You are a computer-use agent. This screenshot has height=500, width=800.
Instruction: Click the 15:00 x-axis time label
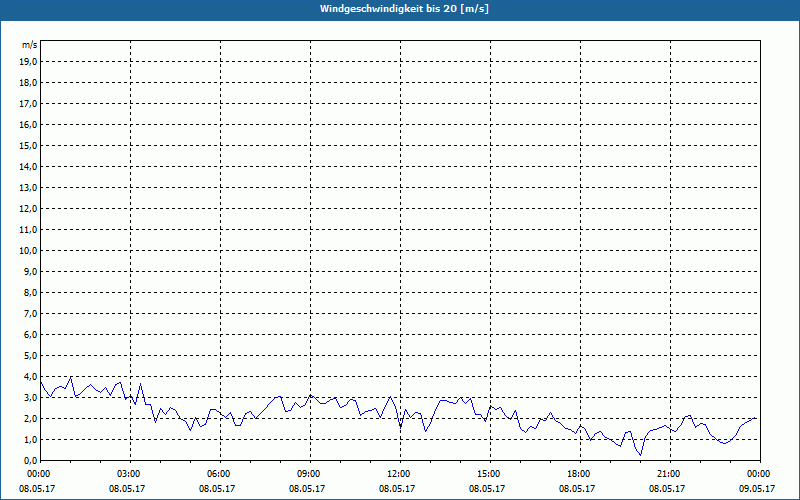coord(489,474)
